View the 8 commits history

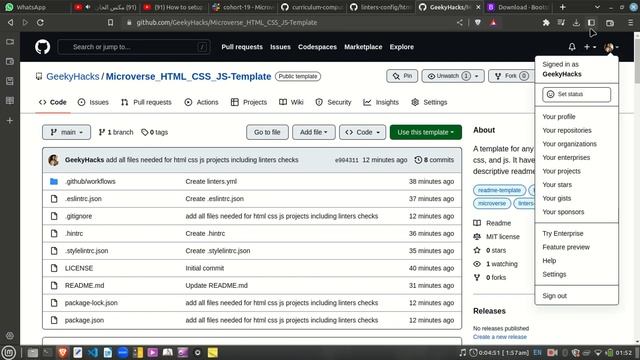click(x=434, y=160)
